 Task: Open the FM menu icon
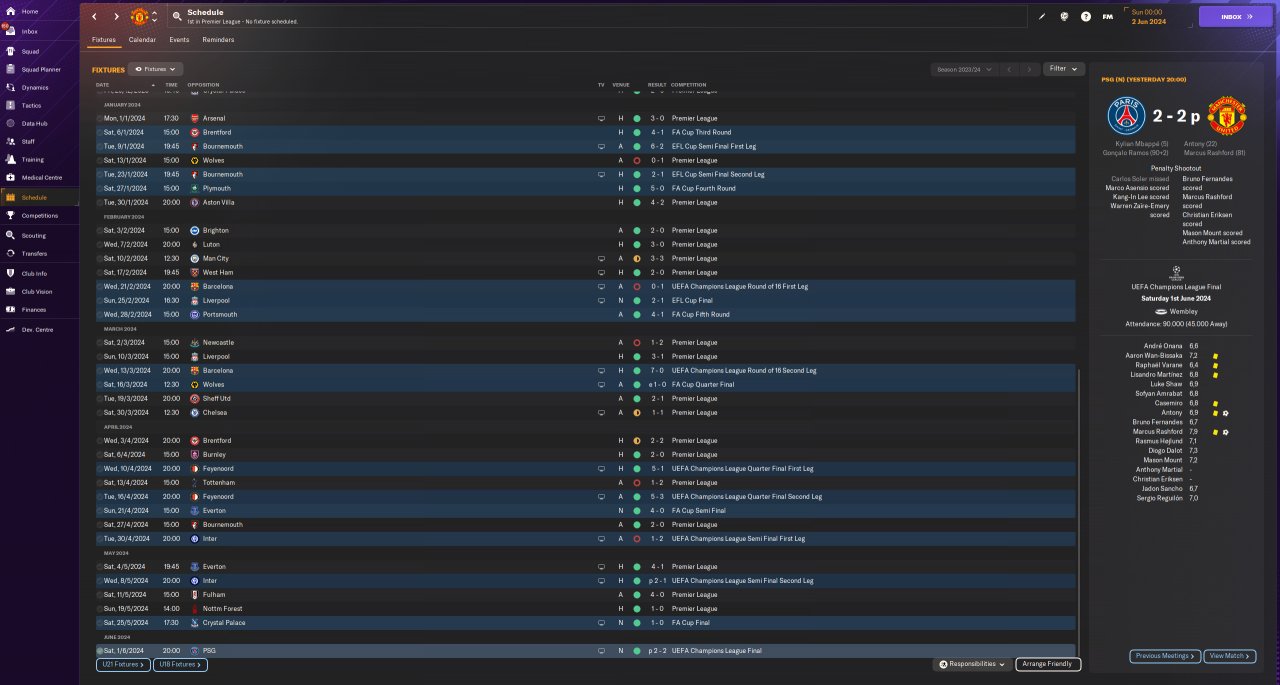[1108, 16]
